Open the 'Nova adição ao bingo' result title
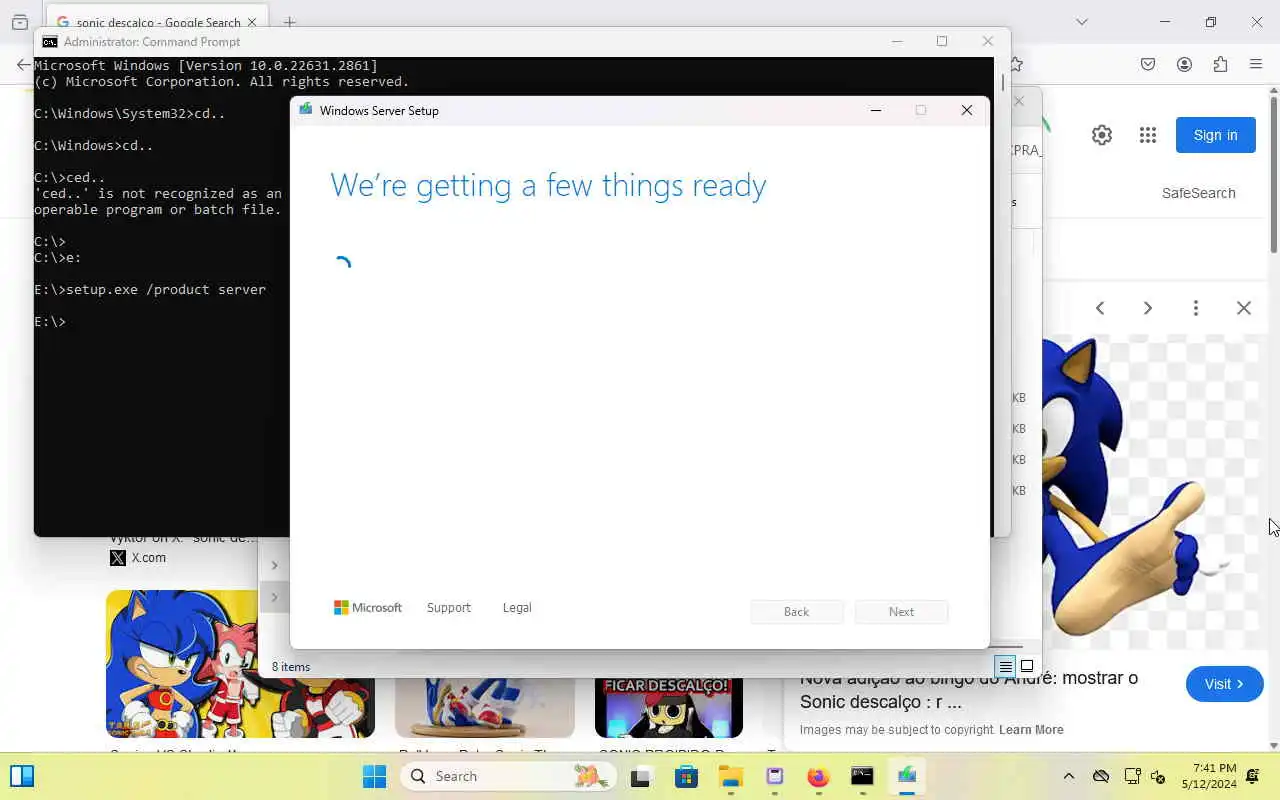Viewport: 1280px width, 800px height. 969,690
